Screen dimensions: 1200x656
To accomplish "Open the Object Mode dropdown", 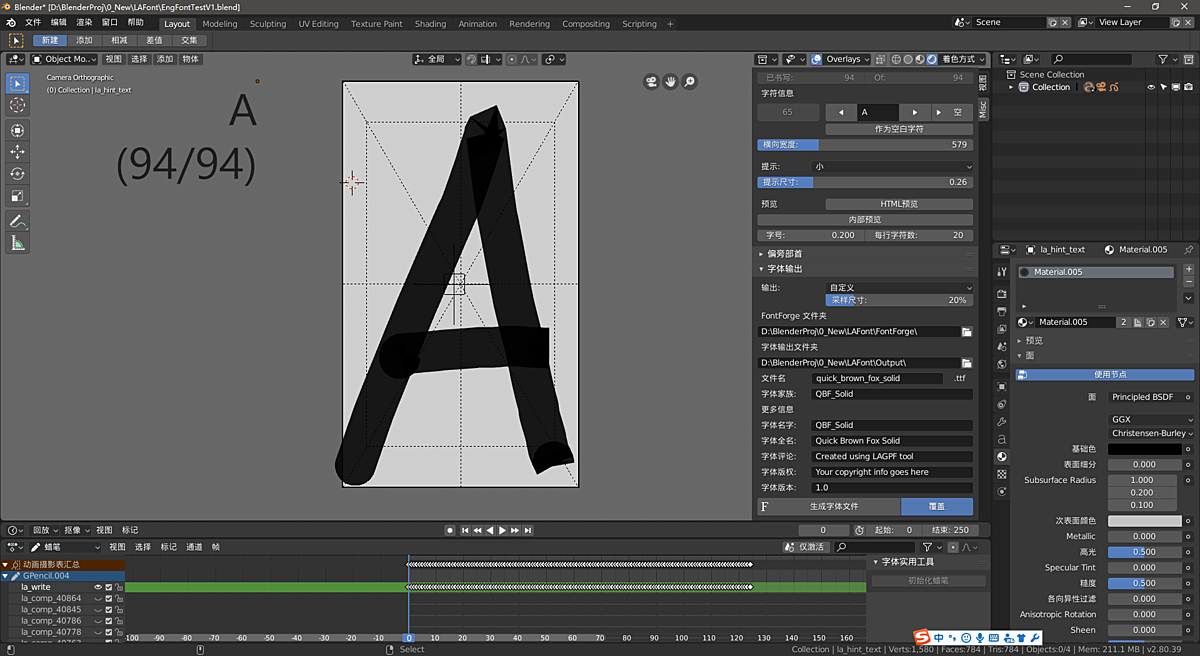I will [64, 59].
